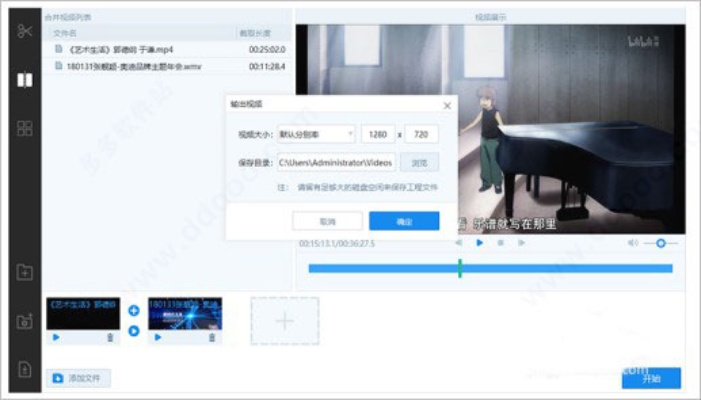The height and width of the screenshot is (400, 701).
Task: Click the next frame control
Action: [x=521, y=243]
